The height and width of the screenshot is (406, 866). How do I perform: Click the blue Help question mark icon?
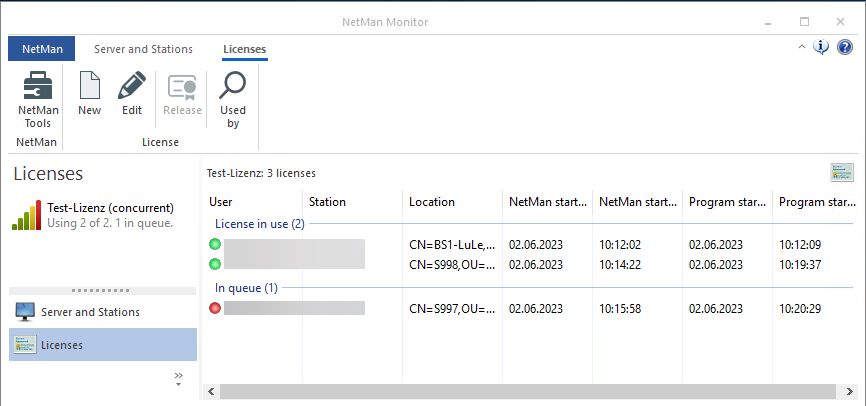click(x=845, y=47)
